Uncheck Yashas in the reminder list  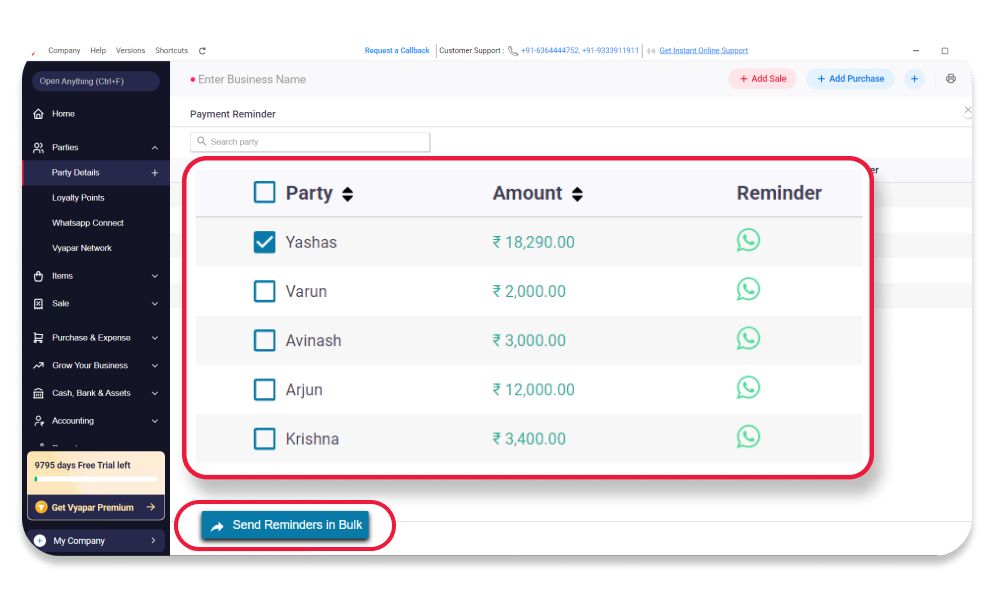click(x=264, y=240)
